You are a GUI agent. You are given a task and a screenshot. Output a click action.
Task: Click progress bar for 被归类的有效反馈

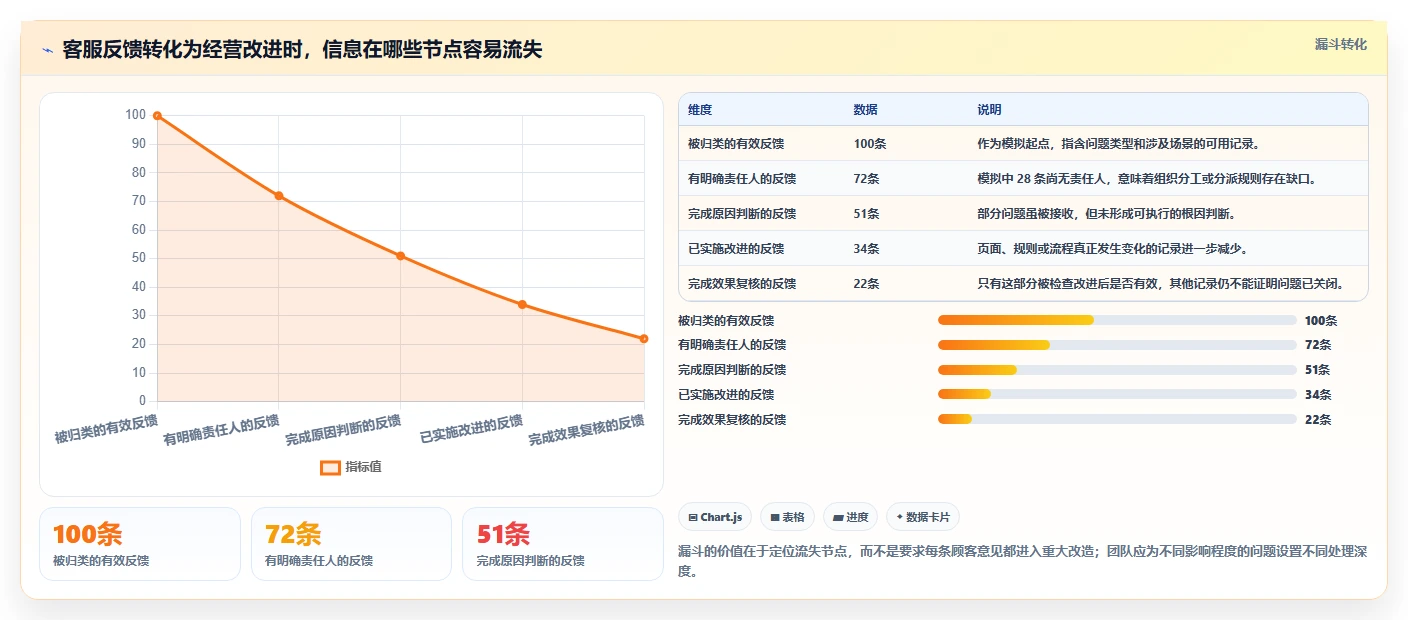point(1117,320)
